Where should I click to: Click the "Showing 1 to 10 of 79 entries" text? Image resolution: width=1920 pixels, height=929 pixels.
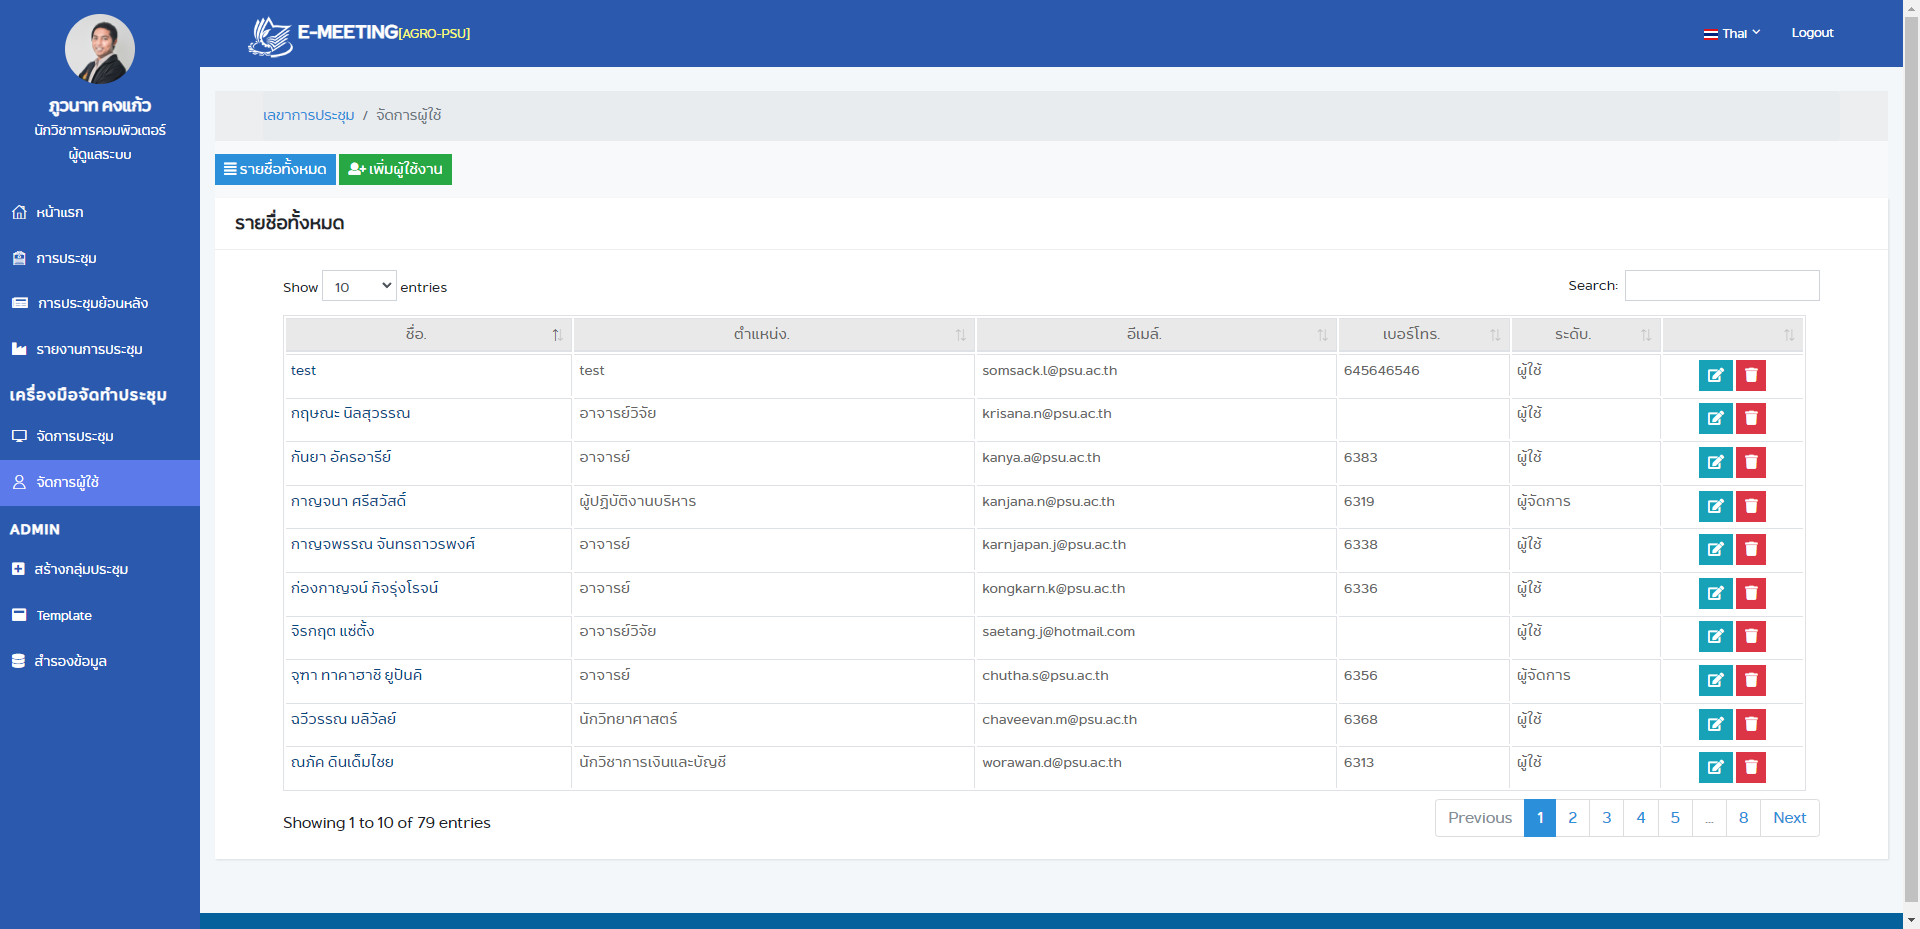click(387, 823)
